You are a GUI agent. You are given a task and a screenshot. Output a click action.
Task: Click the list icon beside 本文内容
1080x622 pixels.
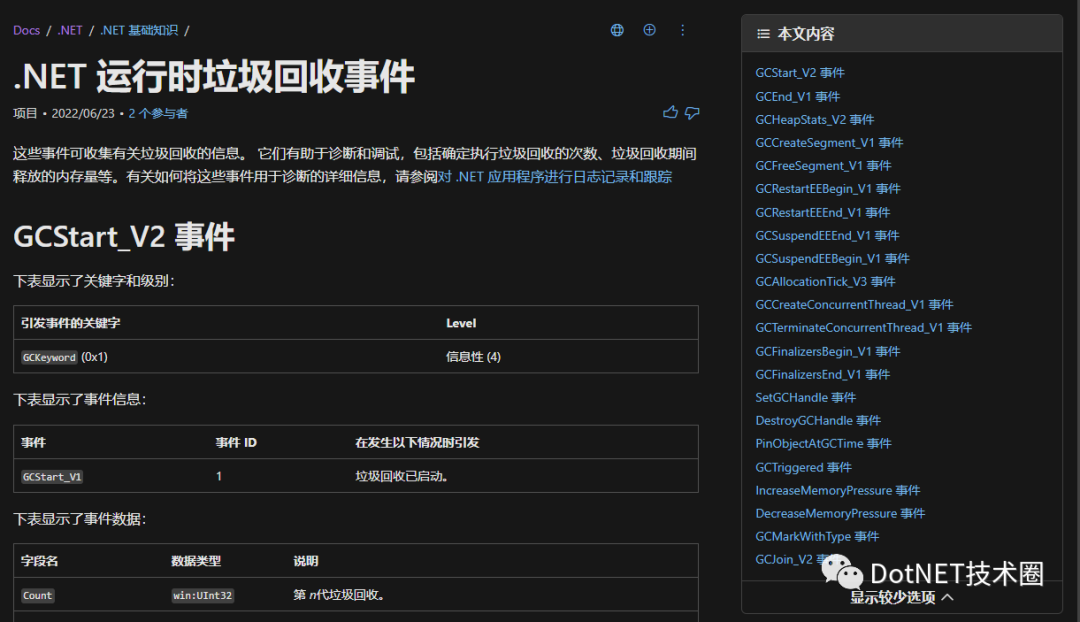click(763, 34)
